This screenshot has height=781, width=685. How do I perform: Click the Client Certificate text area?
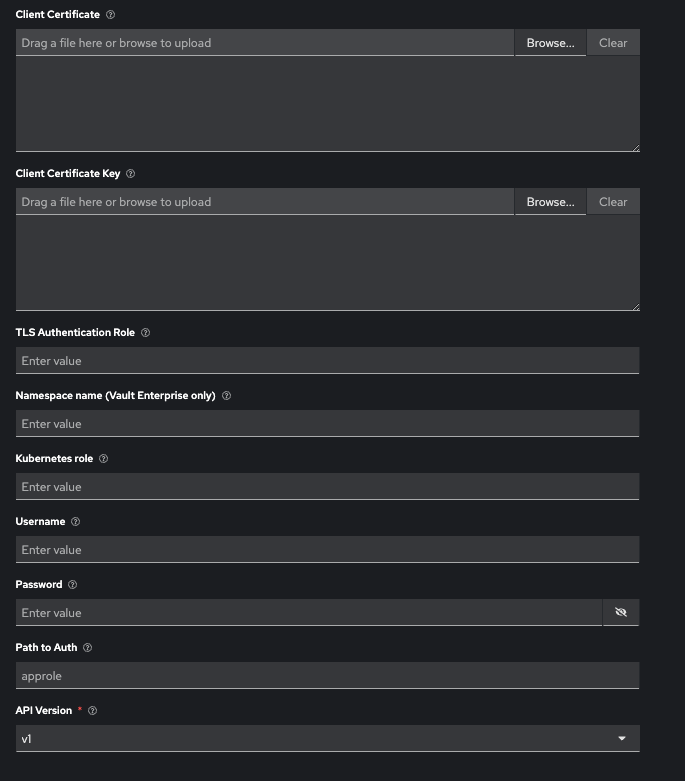pyautogui.click(x=327, y=103)
